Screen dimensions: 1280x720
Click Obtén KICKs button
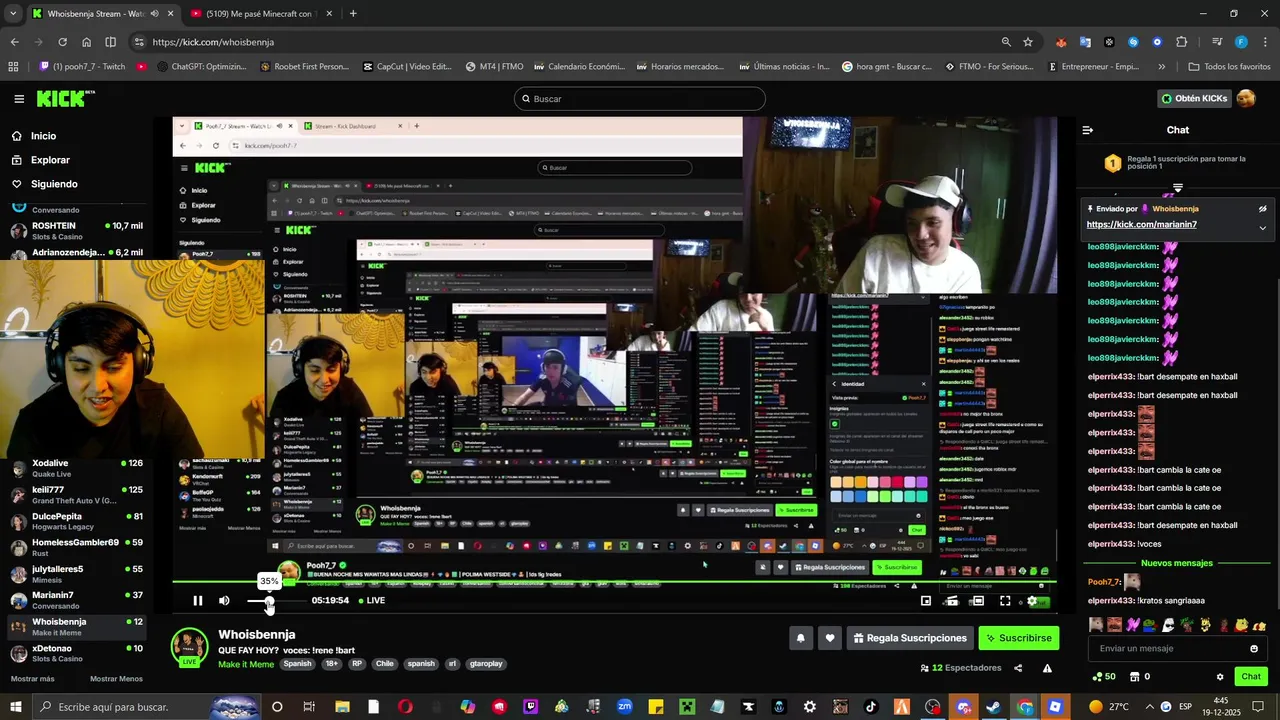tap(1193, 98)
